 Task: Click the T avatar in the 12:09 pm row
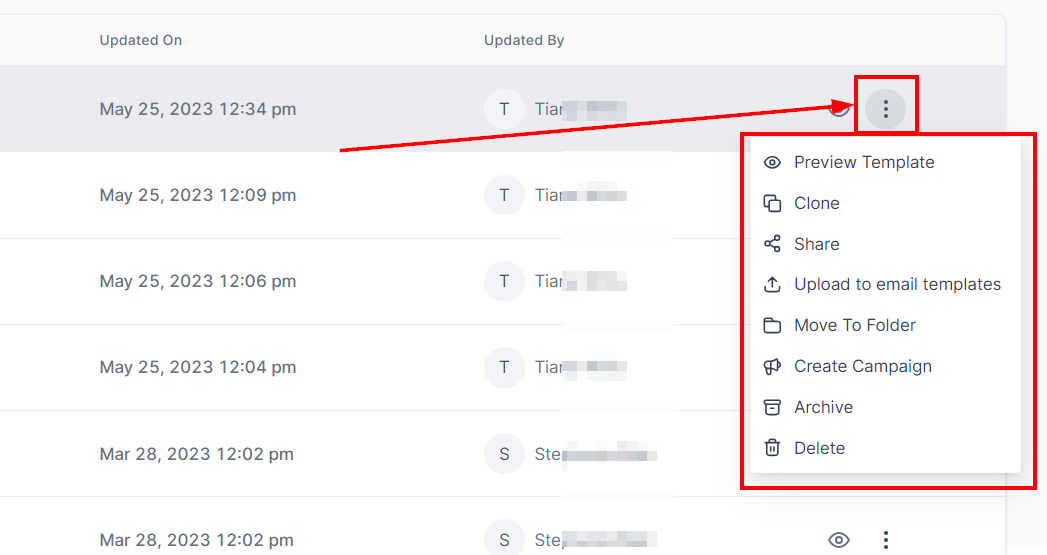pyautogui.click(x=504, y=195)
